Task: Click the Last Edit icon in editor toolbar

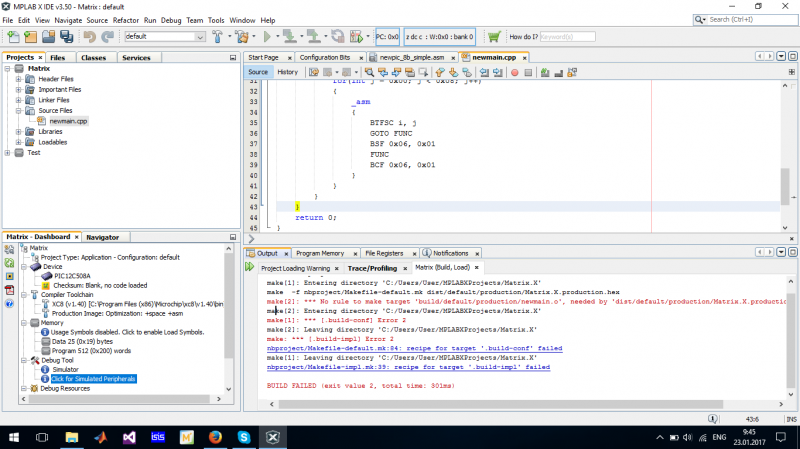Action: click(314, 72)
